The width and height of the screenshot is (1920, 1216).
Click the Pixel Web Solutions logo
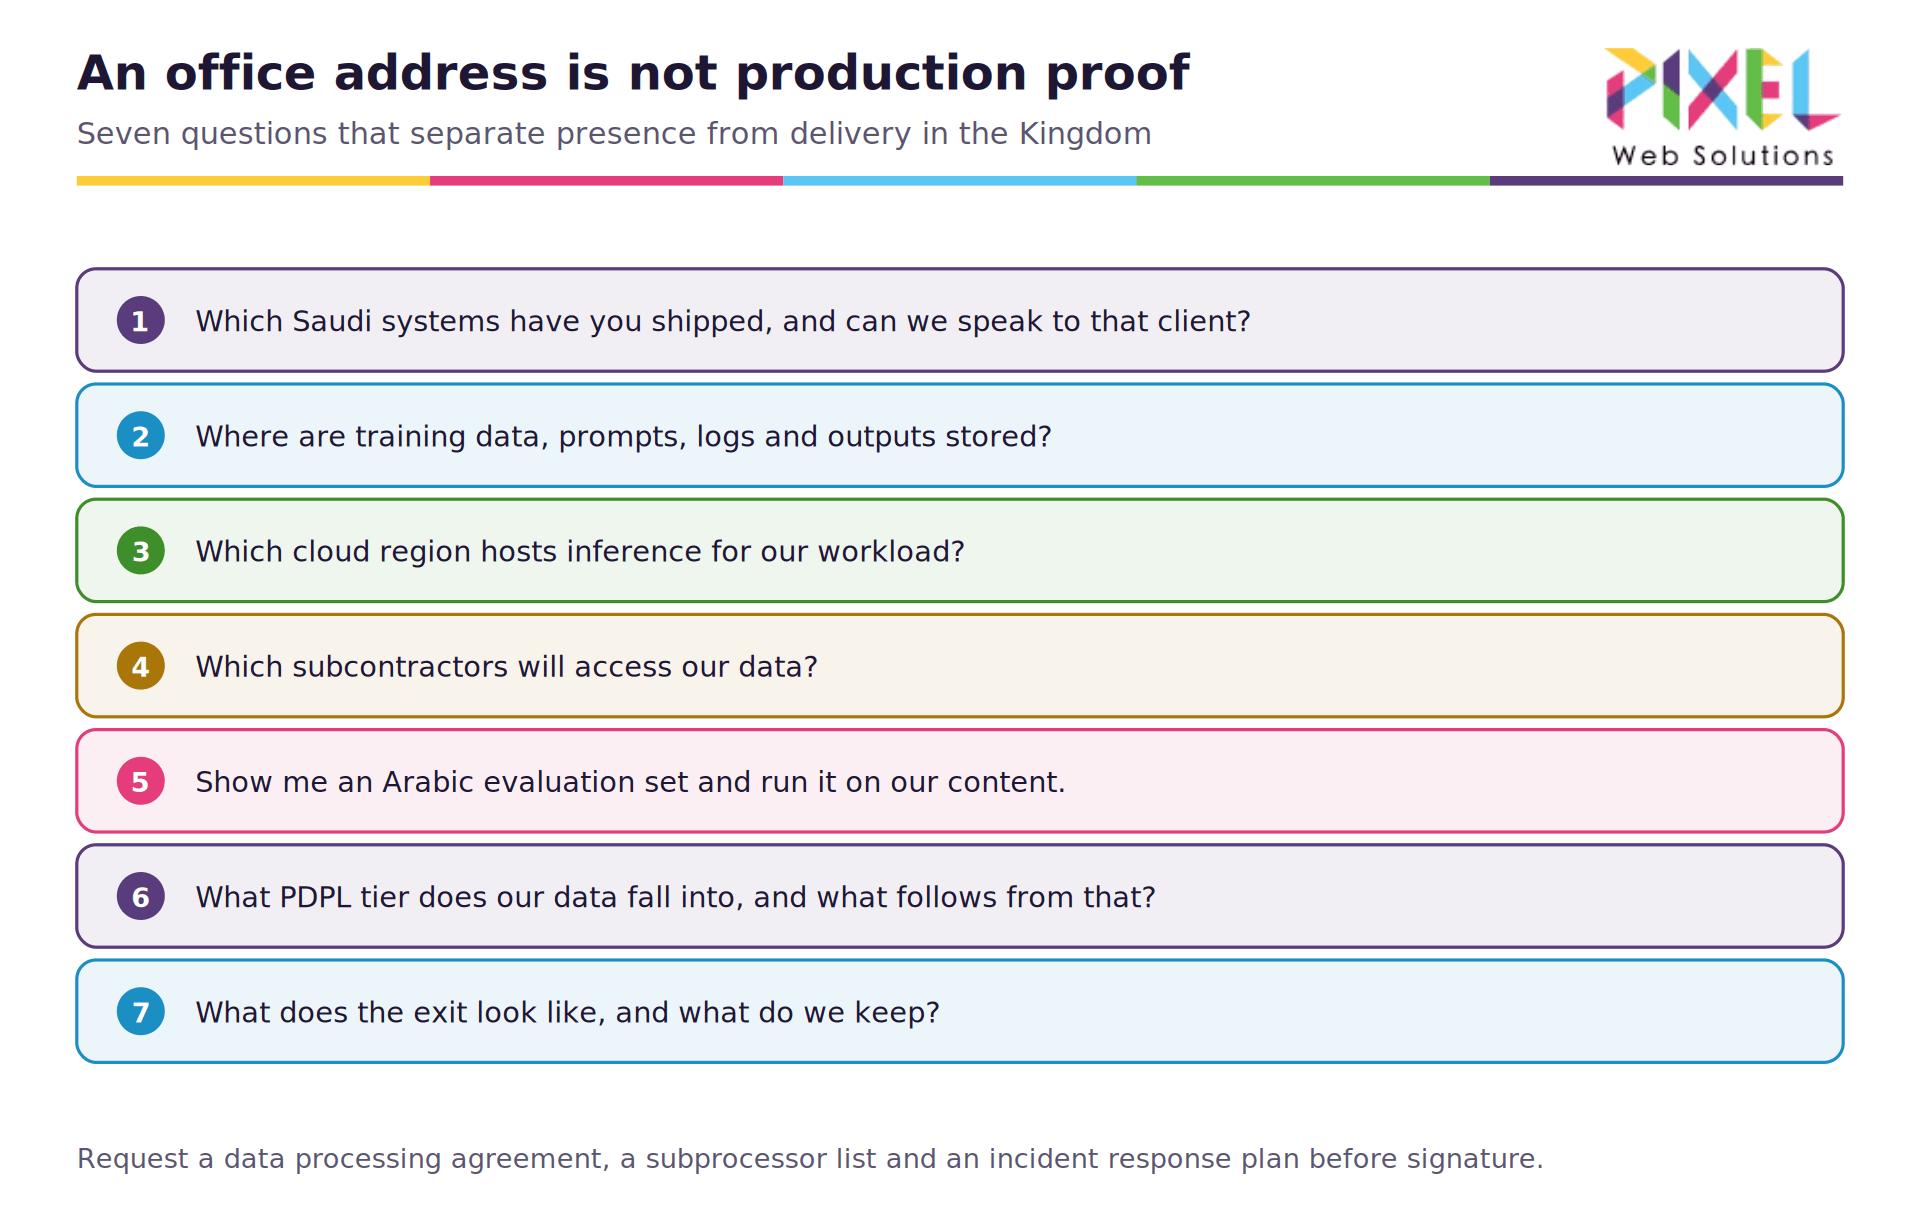coord(1722,107)
